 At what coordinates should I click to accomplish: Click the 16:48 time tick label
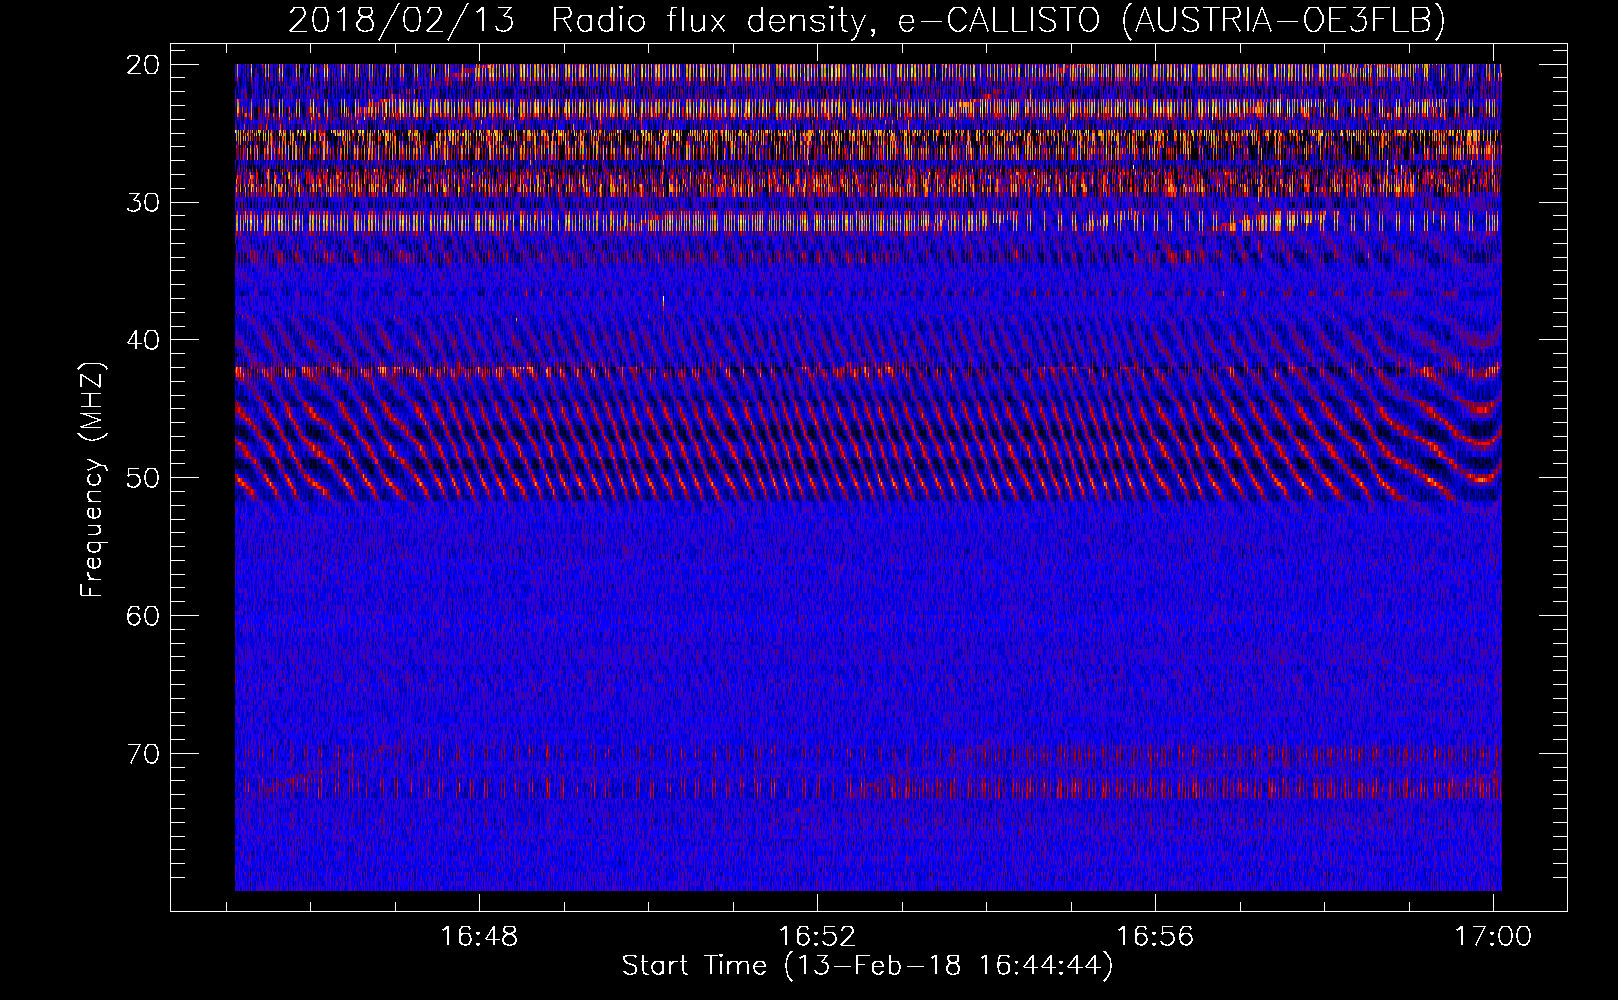click(479, 937)
